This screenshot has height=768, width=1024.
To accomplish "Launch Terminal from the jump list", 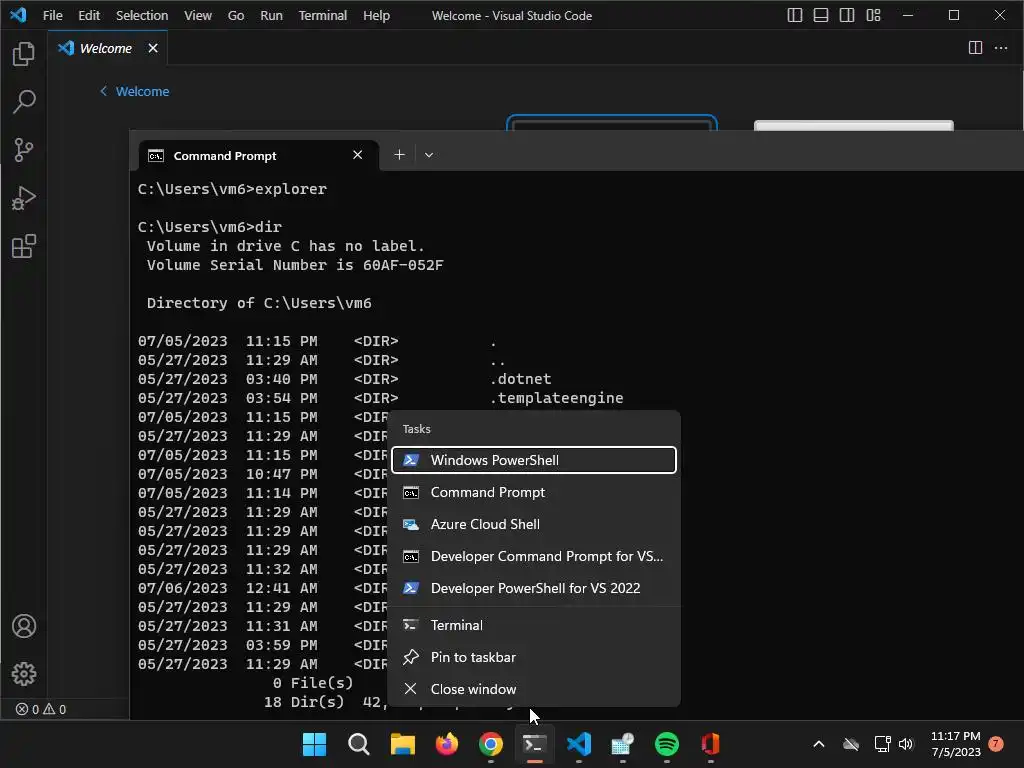I will tap(534, 625).
